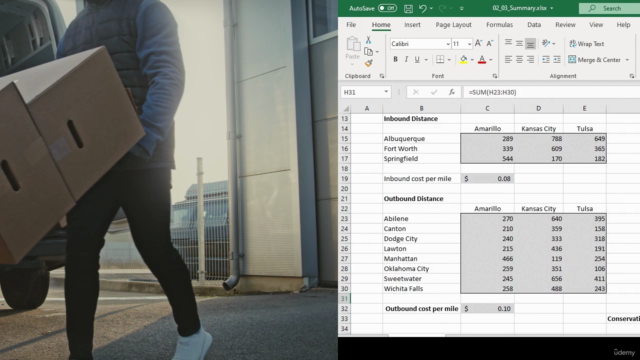Open the Name Box dropdown arrow
Screen dimensions: 640x360
386,92
